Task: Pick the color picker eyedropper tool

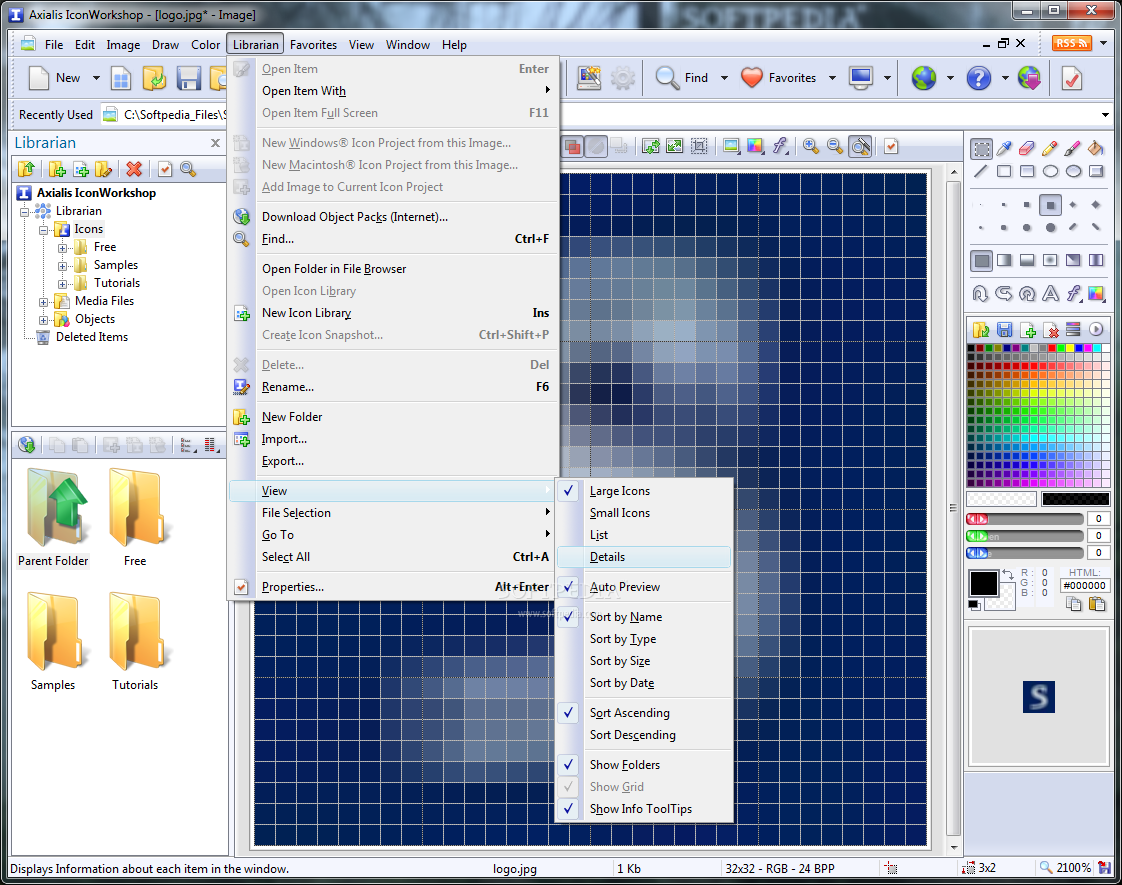Action: [1004, 148]
